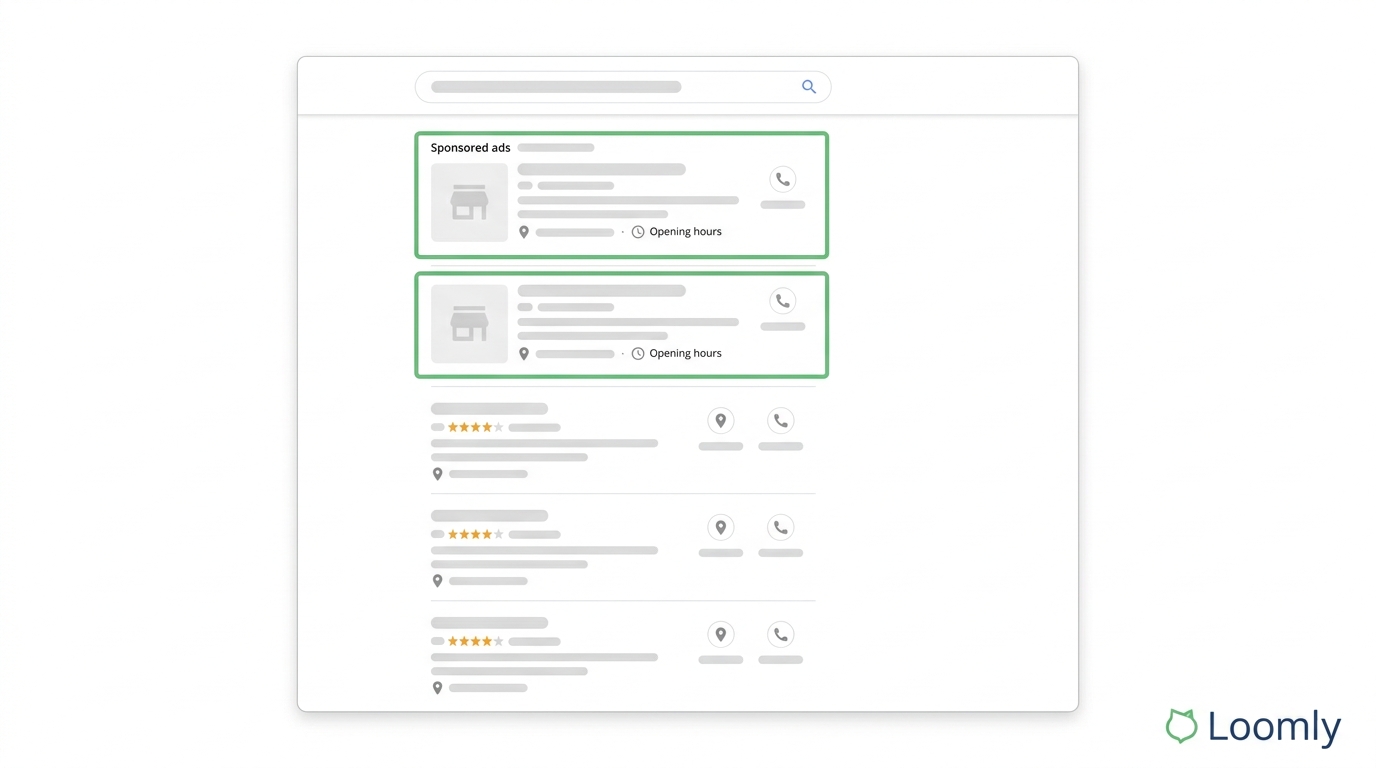This screenshot has height=768, width=1376.
Task: Click star rating of first organic result
Action: click(x=475, y=427)
